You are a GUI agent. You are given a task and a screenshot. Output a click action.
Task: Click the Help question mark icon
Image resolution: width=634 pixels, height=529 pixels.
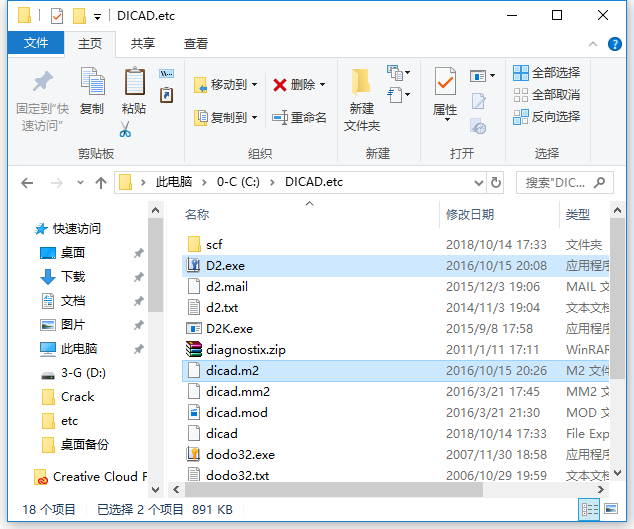(615, 44)
